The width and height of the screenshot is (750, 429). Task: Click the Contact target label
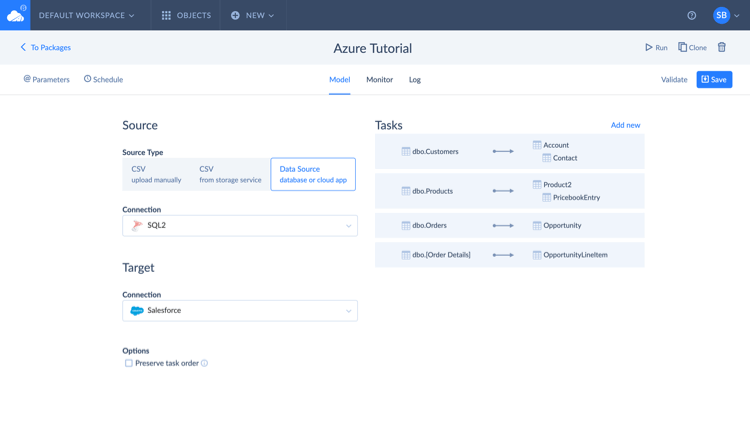pyautogui.click(x=565, y=158)
